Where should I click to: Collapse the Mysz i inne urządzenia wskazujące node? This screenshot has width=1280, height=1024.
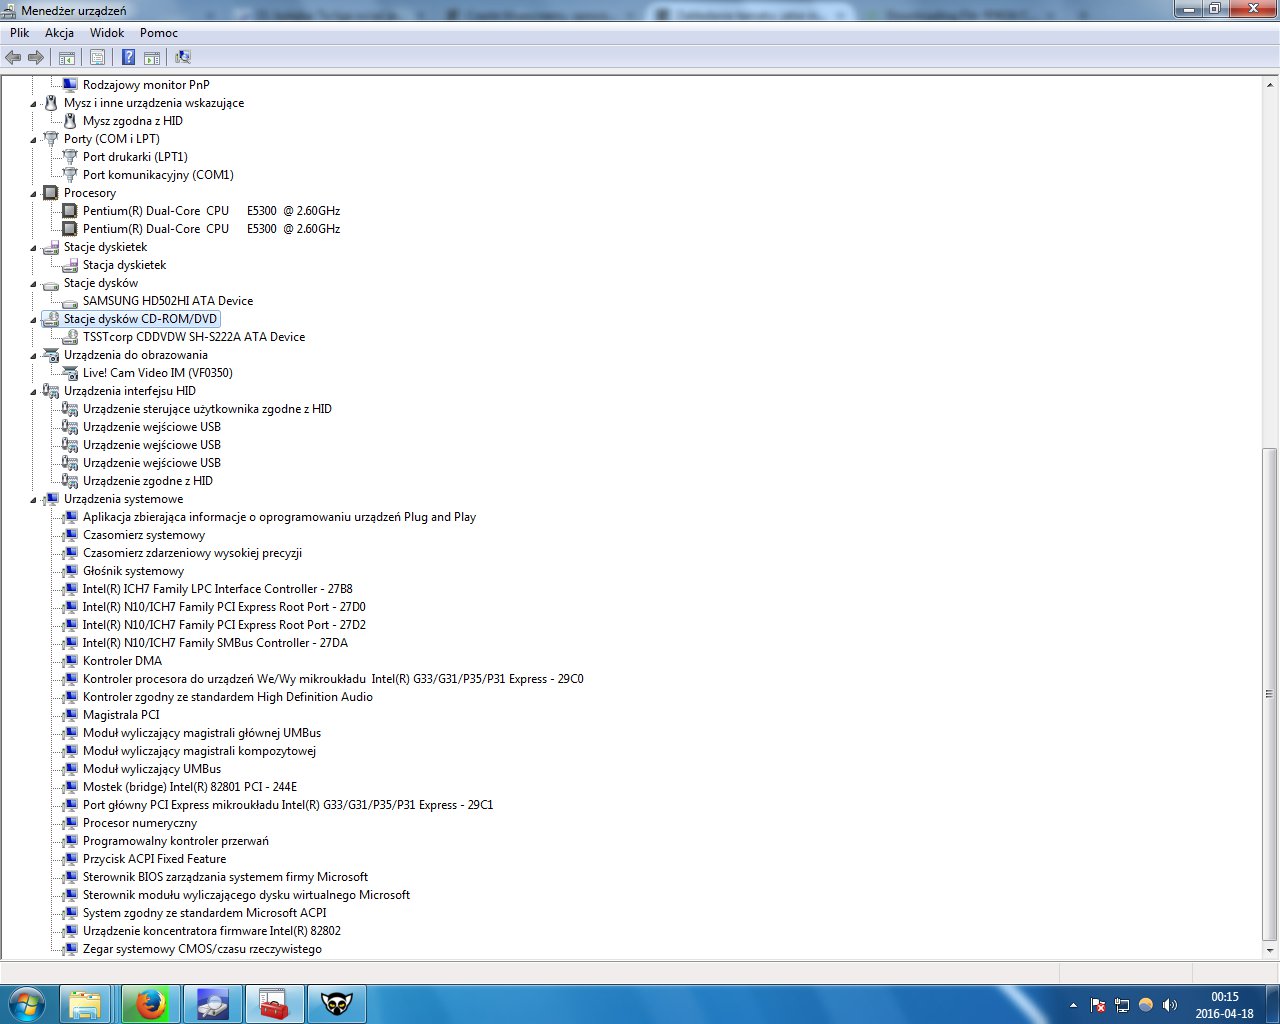[33, 104]
